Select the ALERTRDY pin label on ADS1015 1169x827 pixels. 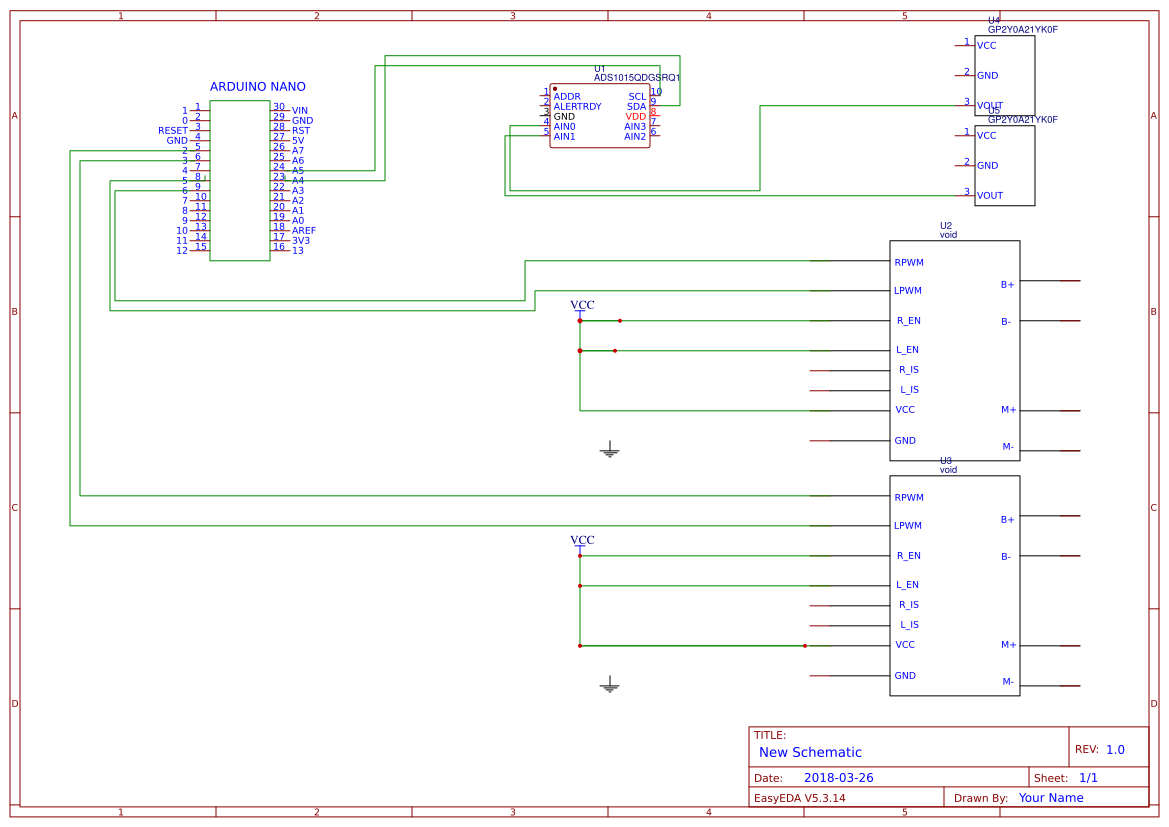coord(577,107)
